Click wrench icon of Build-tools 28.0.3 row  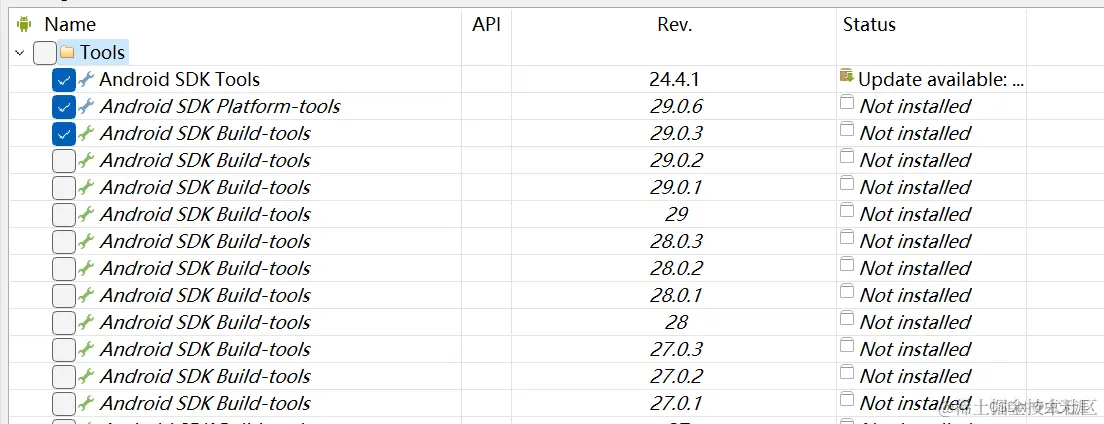coord(86,242)
